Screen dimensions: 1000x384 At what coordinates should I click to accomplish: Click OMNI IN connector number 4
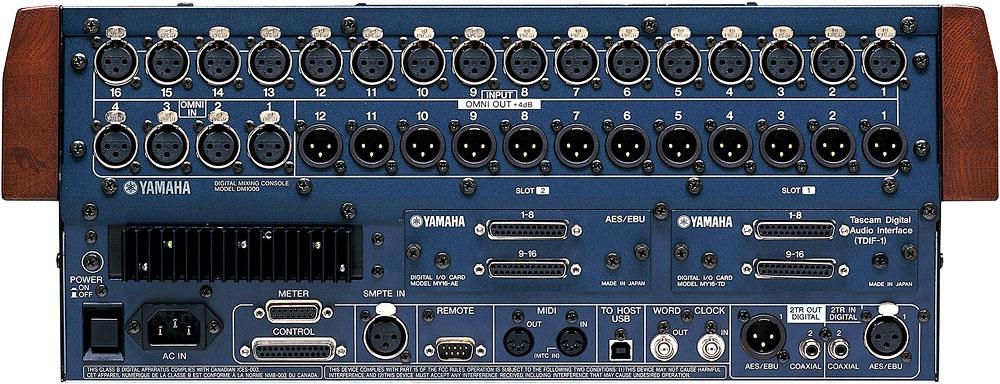(x=116, y=145)
